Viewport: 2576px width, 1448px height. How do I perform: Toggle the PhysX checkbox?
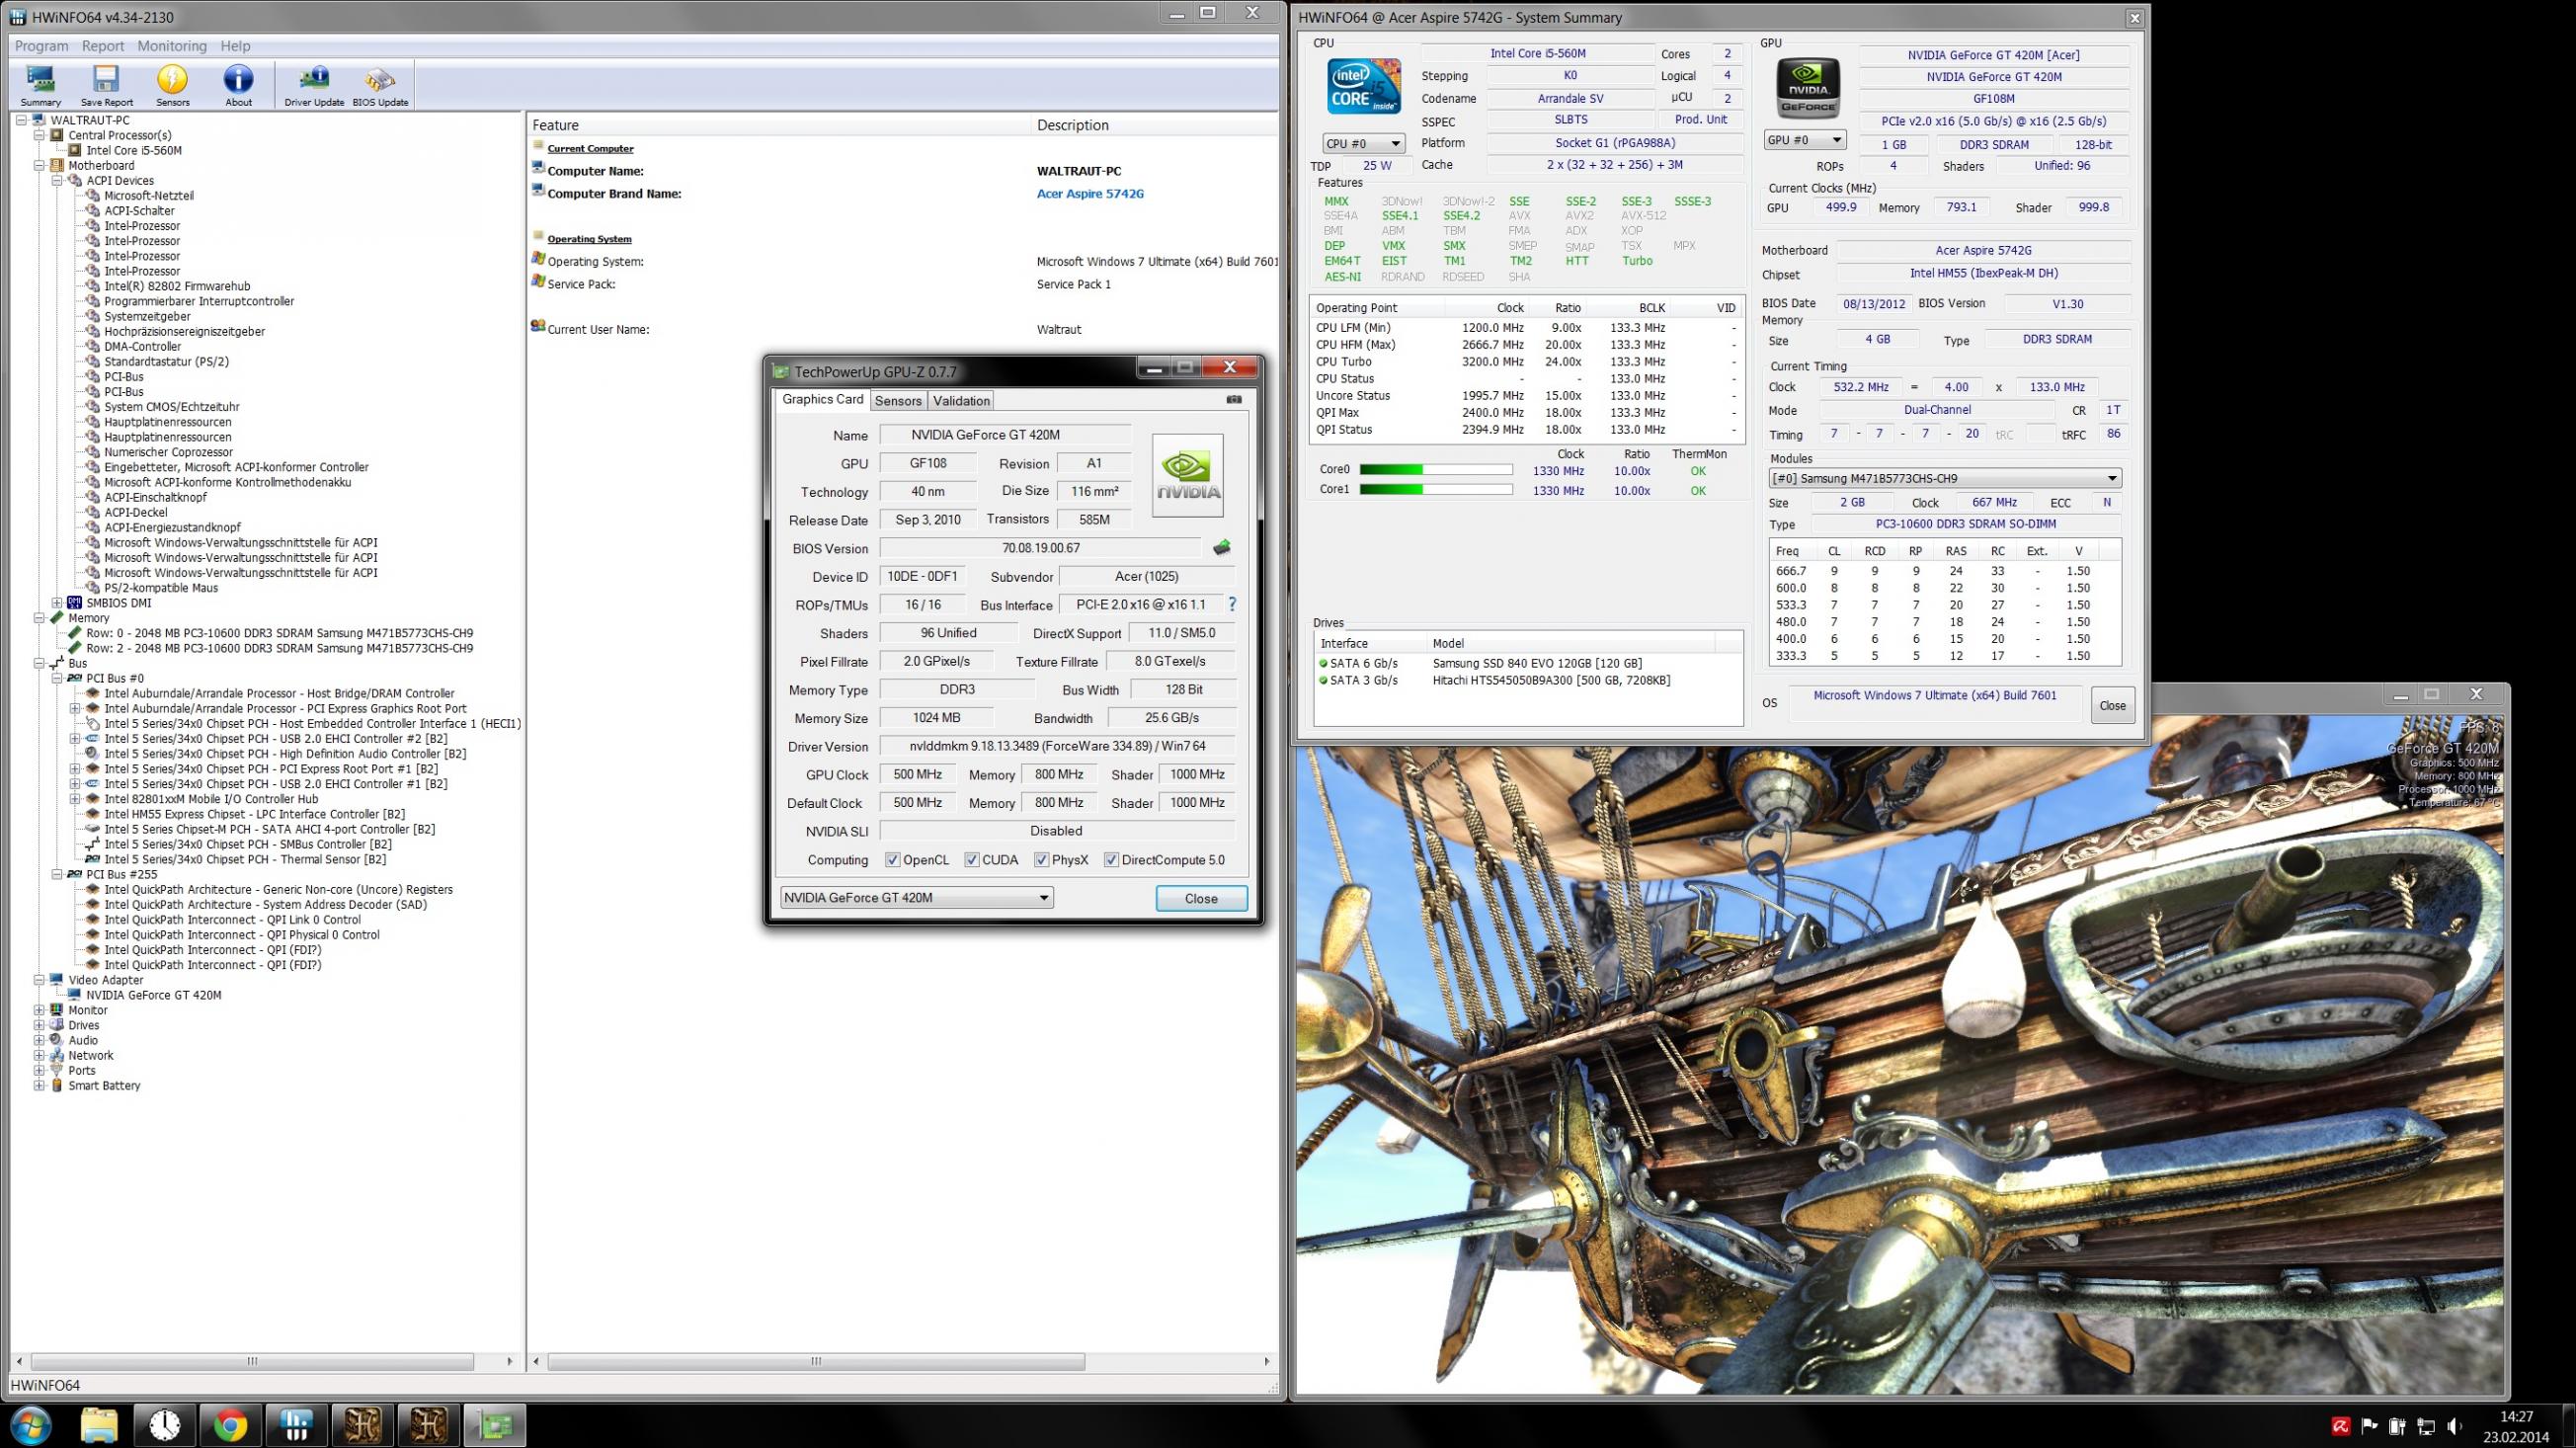pyautogui.click(x=1041, y=860)
